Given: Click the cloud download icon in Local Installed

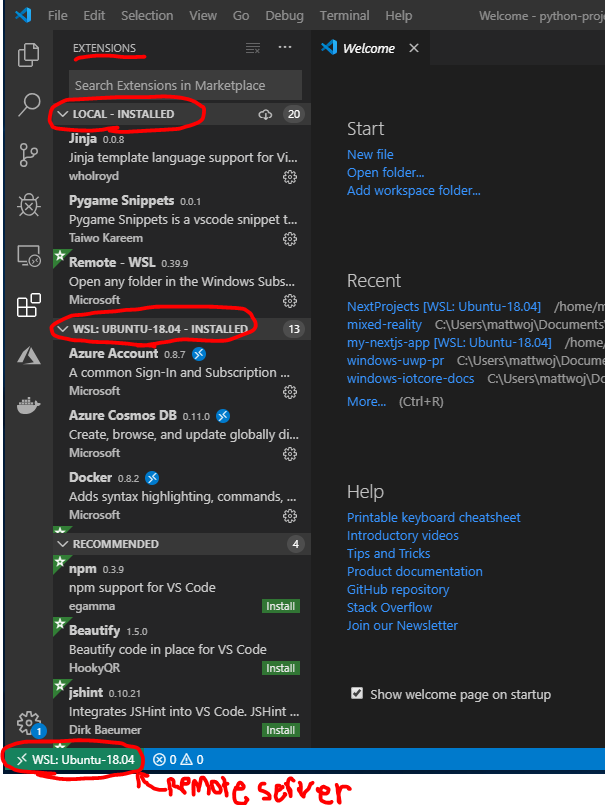Looking at the screenshot, I should (x=264, y=114).
